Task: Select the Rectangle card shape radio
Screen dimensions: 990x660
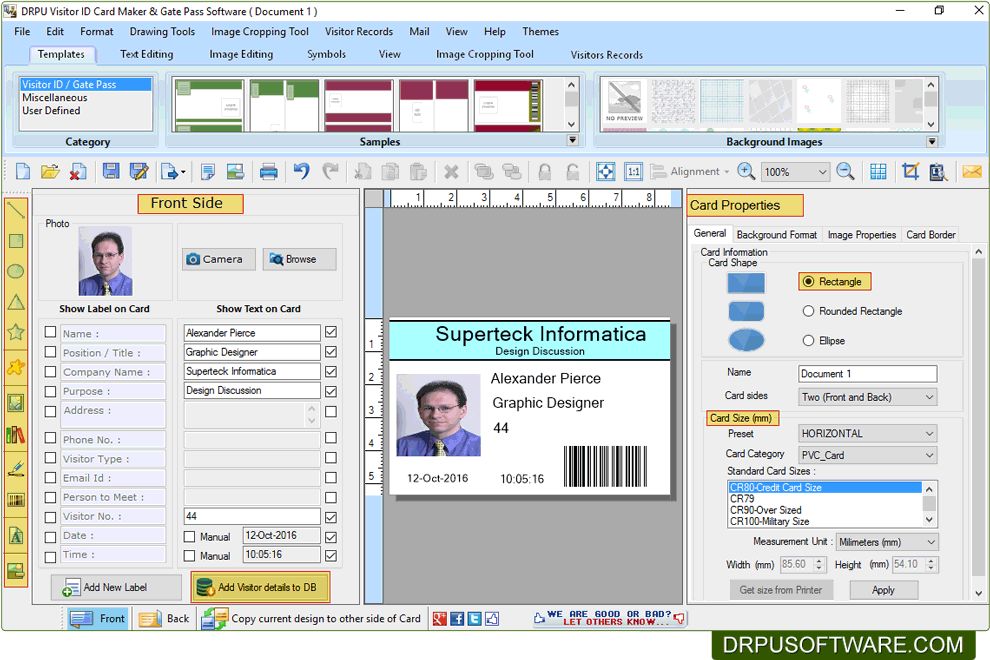Action: pyautogui.click(x=808, y=281)
